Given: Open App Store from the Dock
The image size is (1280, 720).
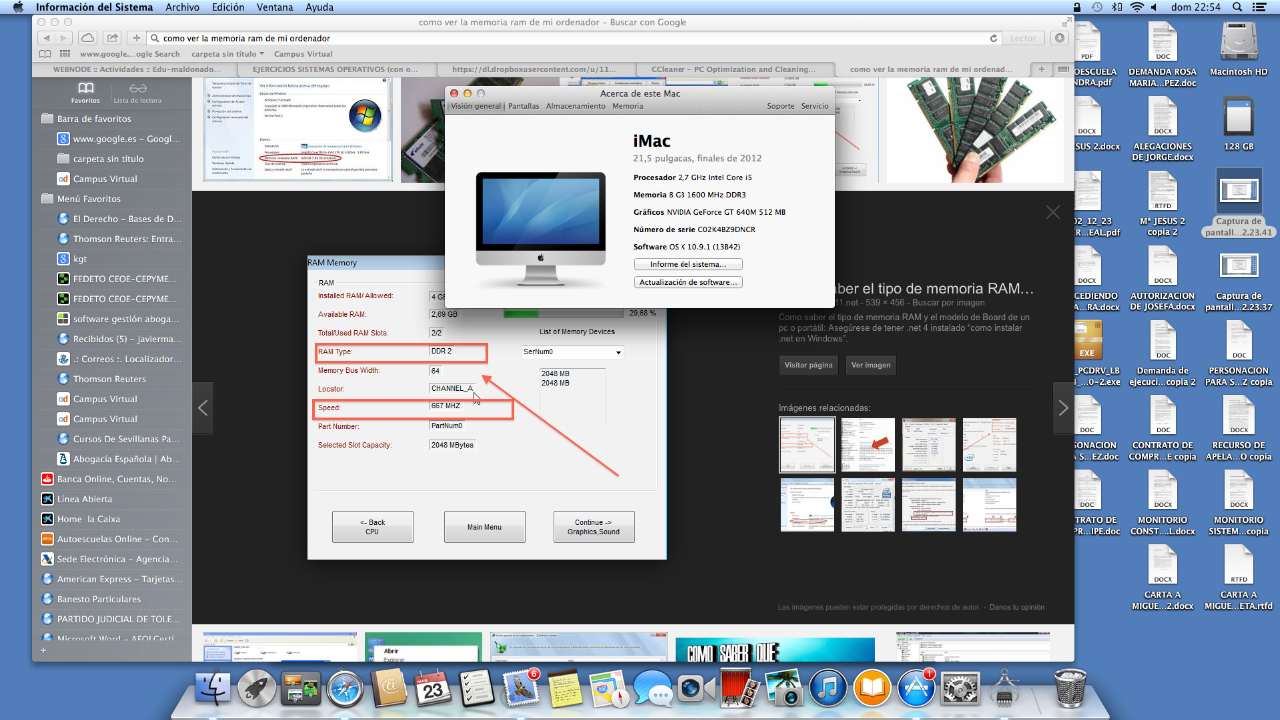Looking at the screenshot, I should [x=916, y=688].
